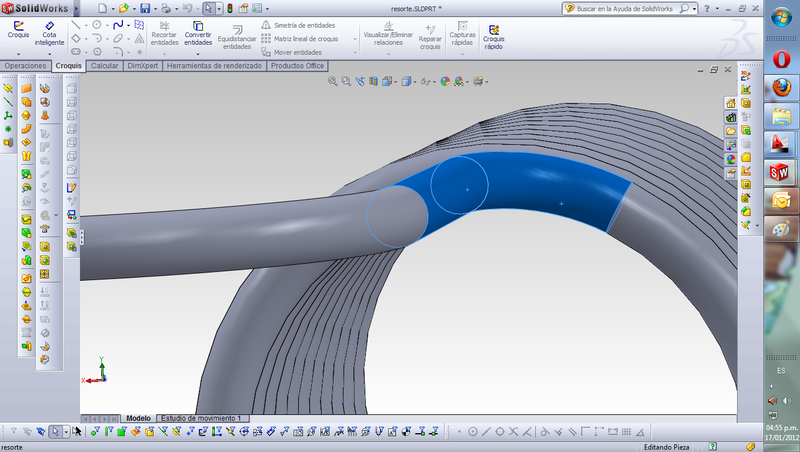The height and width of the screenshot is (452, 800).
Task: Click the Edit appearance color sphere icon
Action: 445,81
